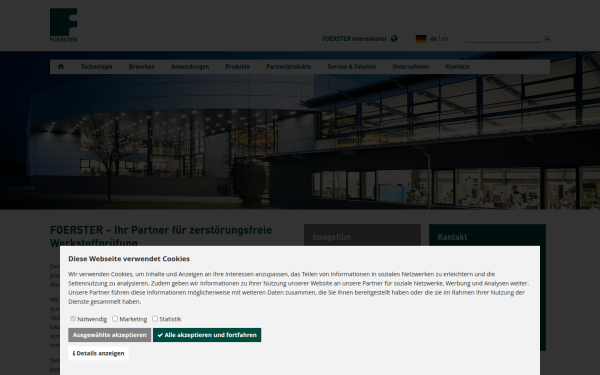Click the Imagefilm panel heading

tap(332, 237)
